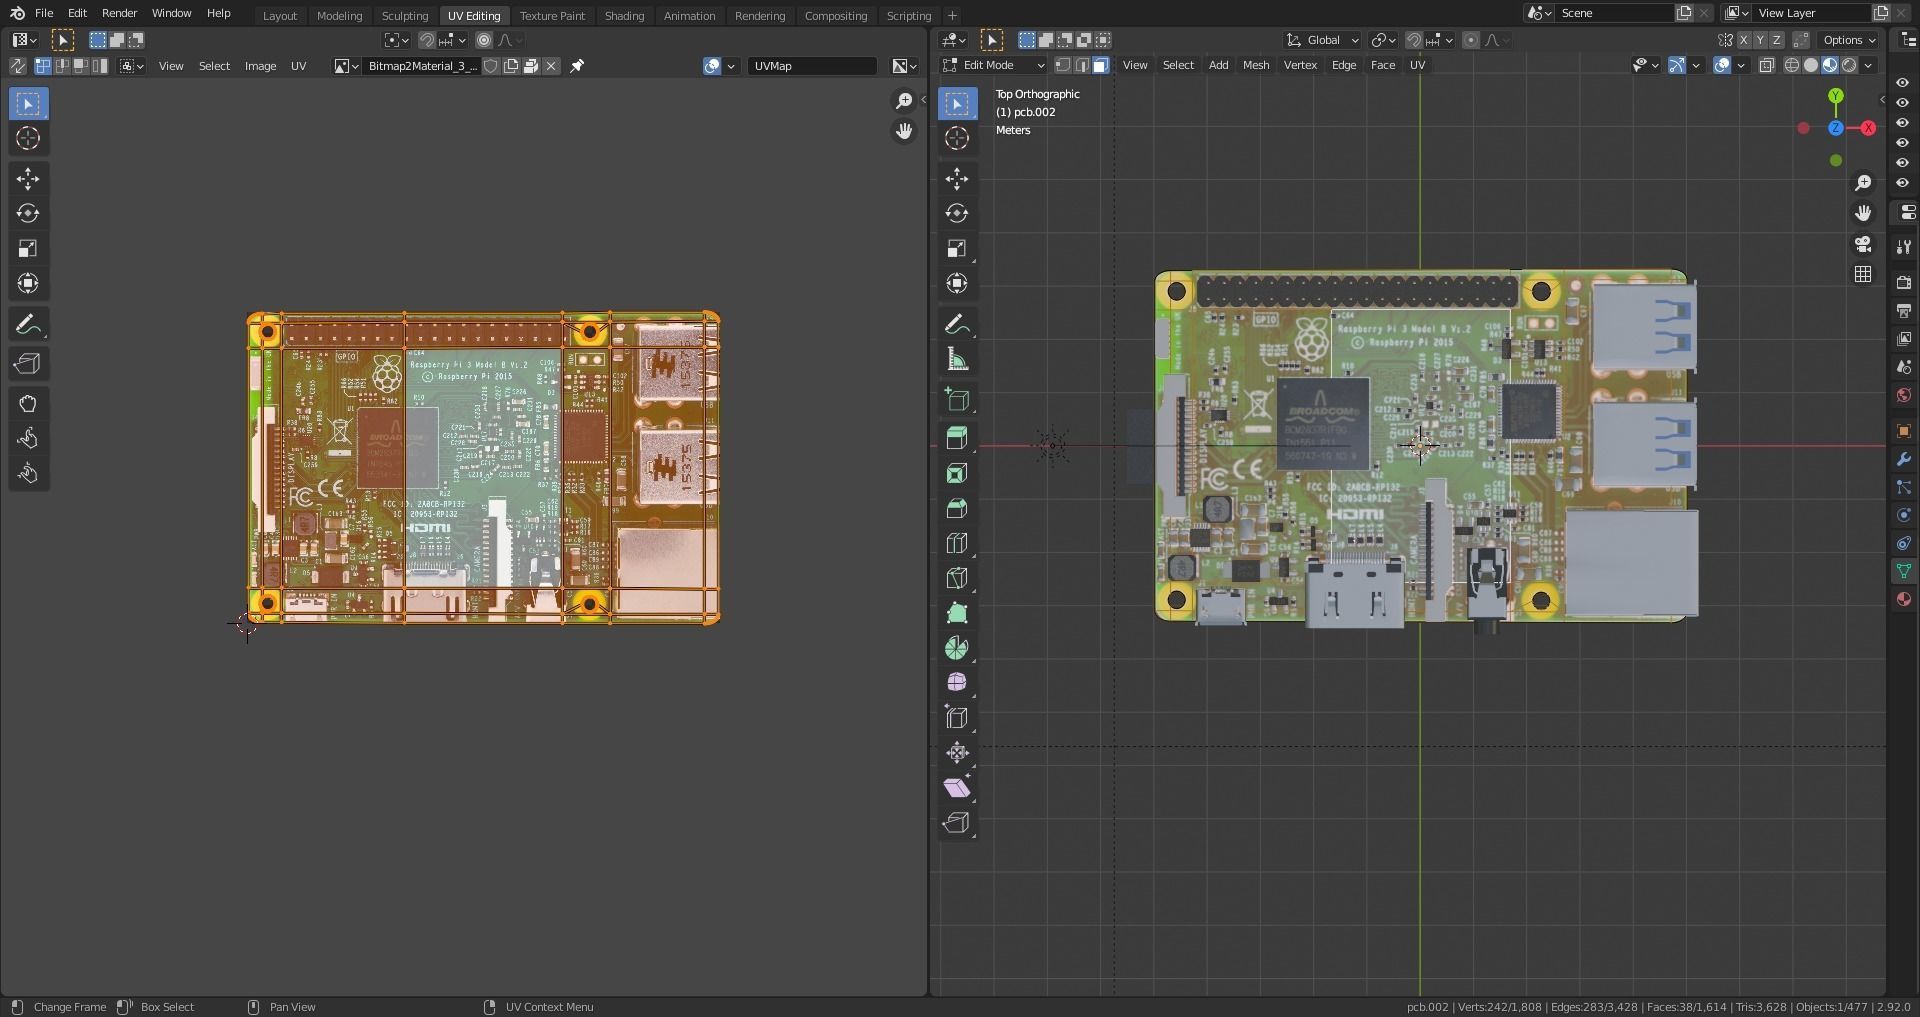This screenshot has width=1920, height=1017.
Task: Open Modifier properties wrench tab
Action: [x=1903, y=459]
